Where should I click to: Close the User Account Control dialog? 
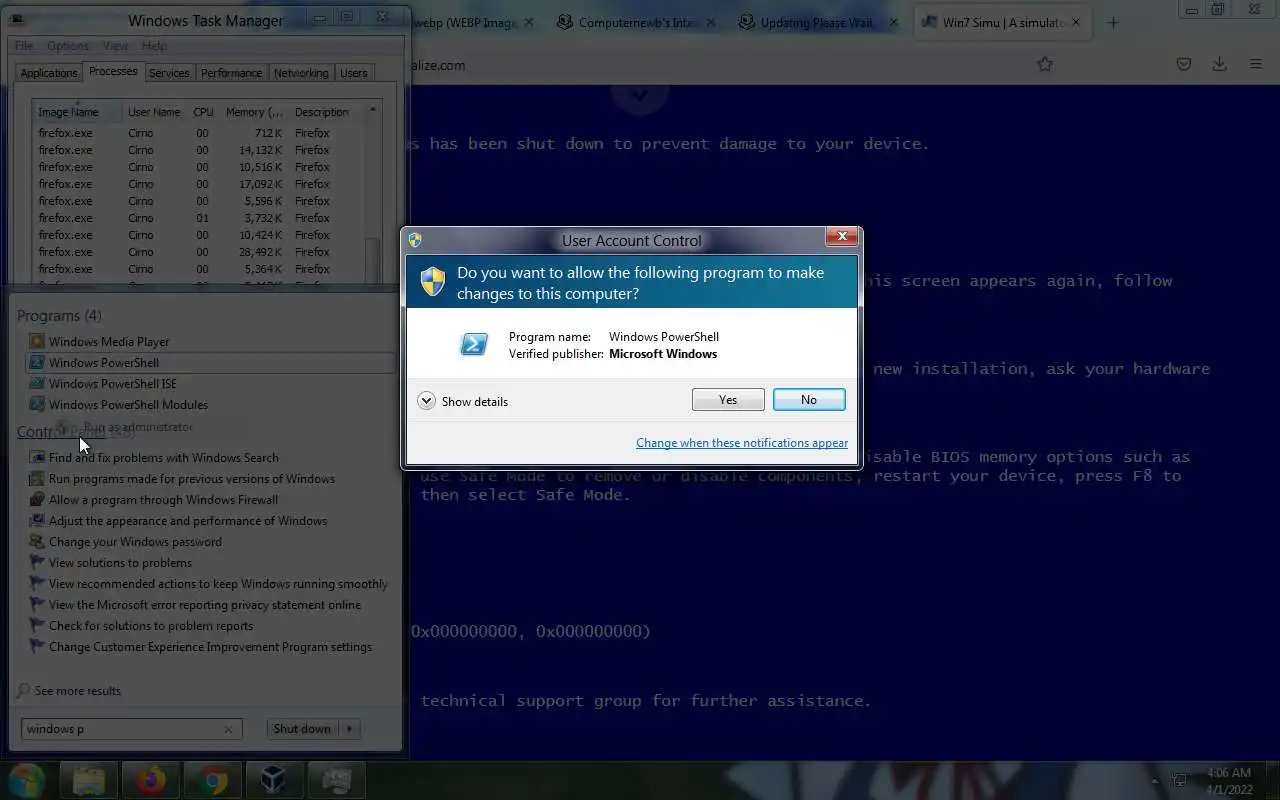(x=841, y=237)
